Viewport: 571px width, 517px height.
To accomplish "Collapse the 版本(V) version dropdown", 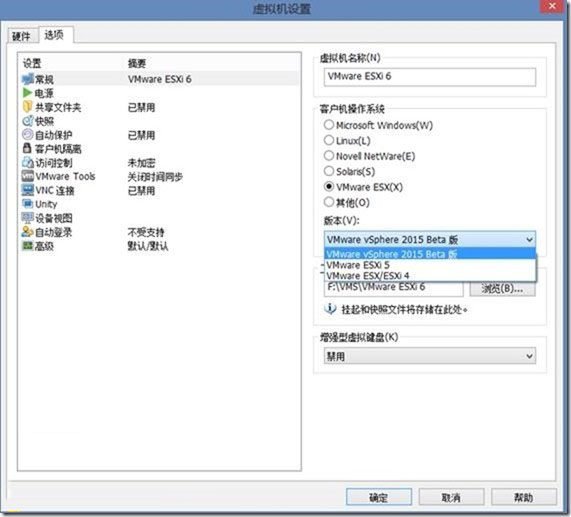I will pos(529,240).
